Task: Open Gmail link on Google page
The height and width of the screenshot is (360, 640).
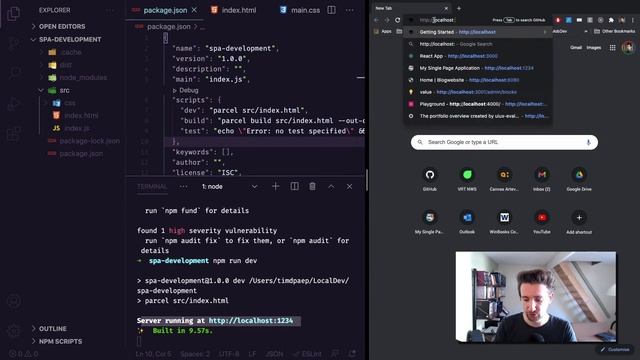Action: (x=576, y=48)
